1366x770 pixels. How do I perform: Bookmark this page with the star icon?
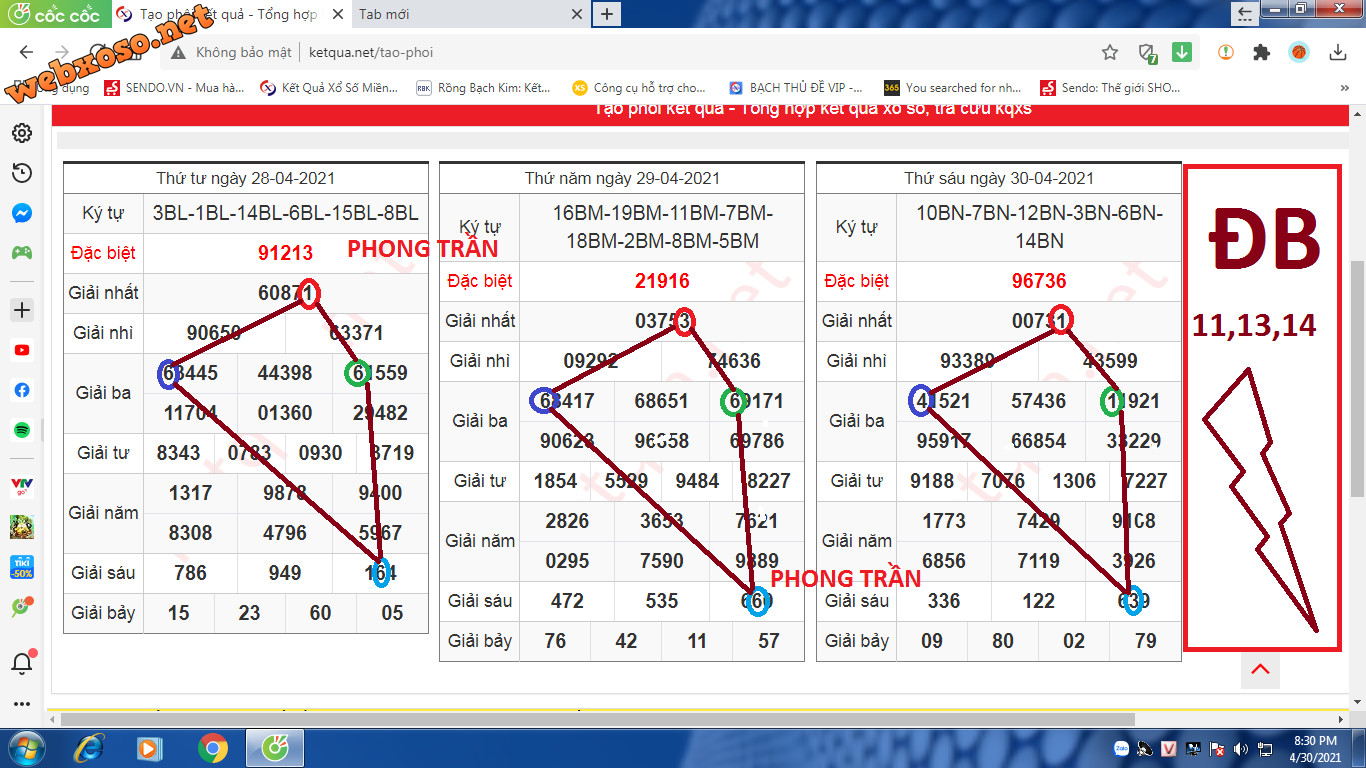pos(1109,52)
